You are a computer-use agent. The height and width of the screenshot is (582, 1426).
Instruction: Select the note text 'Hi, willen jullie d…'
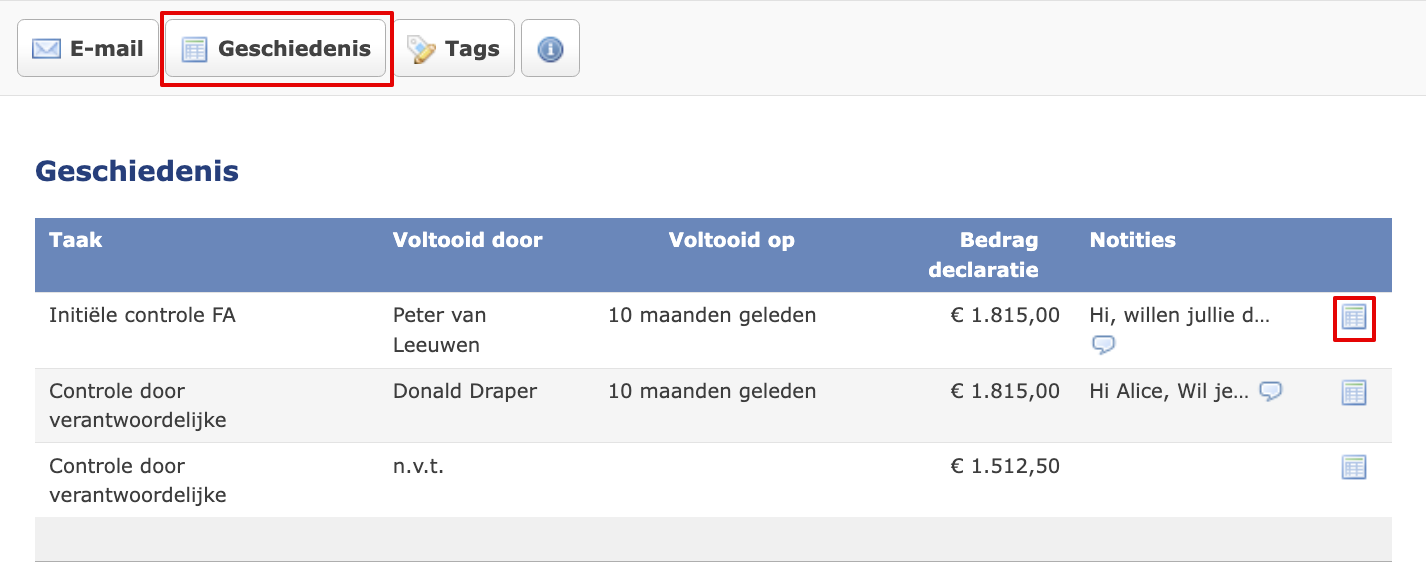coord(1180,316)
